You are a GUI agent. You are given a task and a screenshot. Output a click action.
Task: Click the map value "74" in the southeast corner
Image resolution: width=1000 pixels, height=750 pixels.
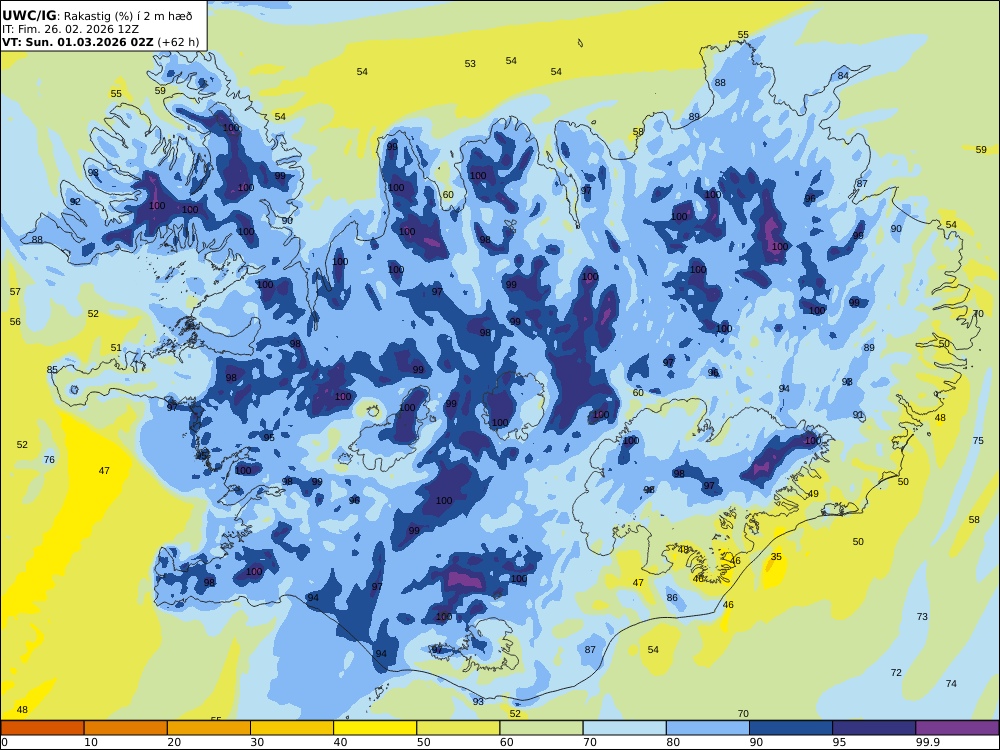tap(951, 683)
